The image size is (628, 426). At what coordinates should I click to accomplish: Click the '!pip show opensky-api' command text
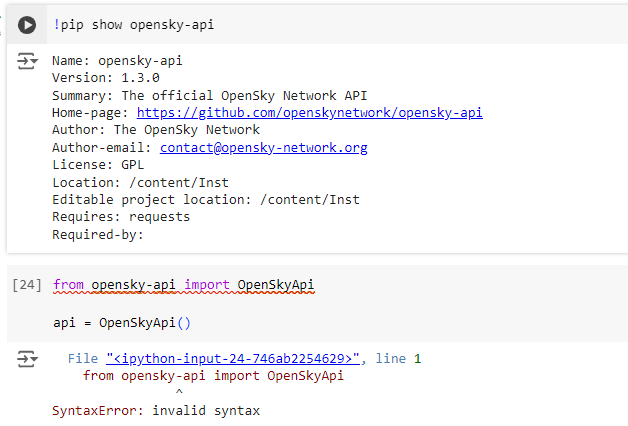click(x=134, y=25)
